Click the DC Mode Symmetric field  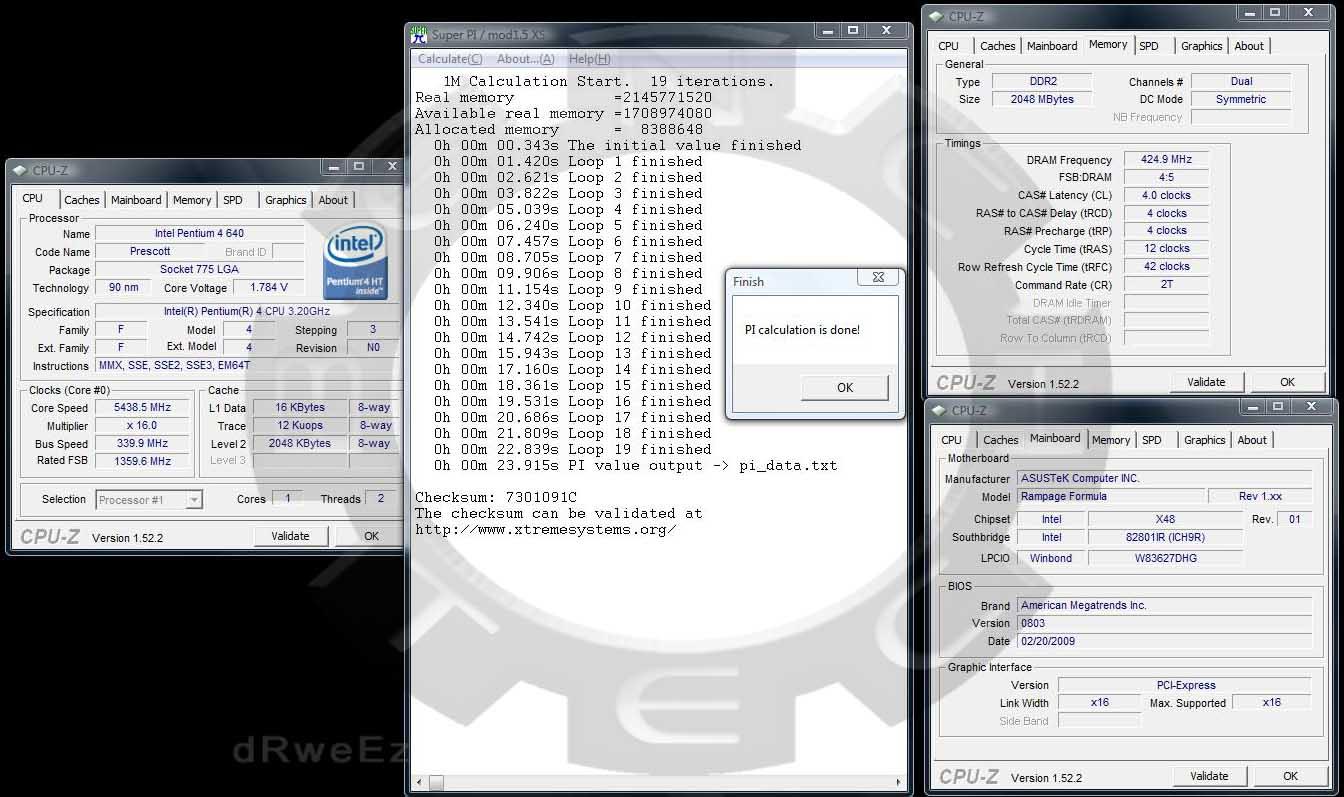pos(1241,100)
